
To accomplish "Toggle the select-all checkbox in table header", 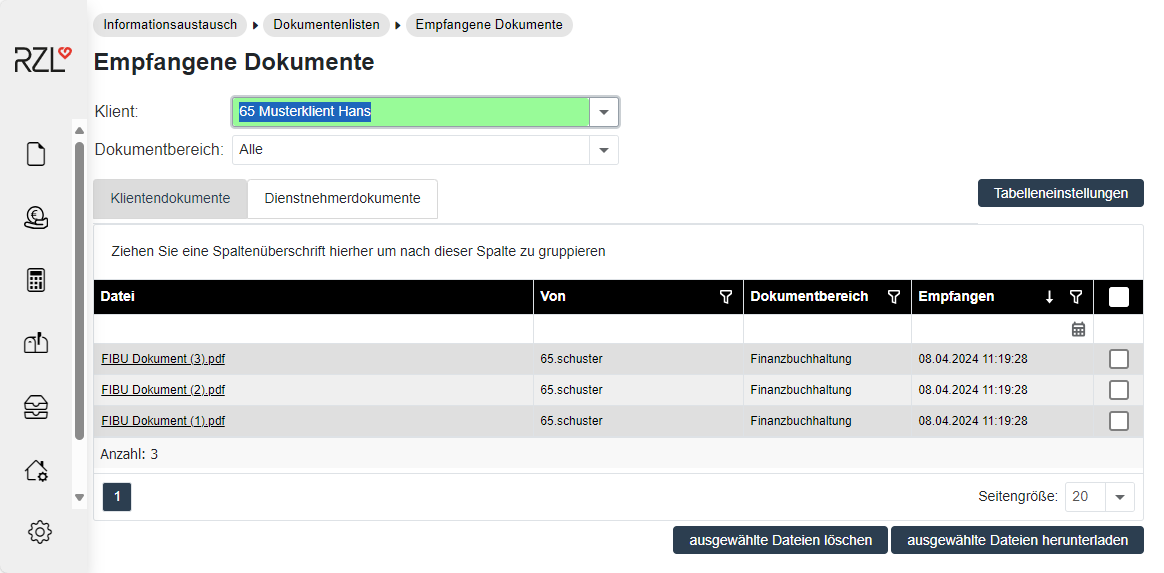I will (x=1118, y=297).
